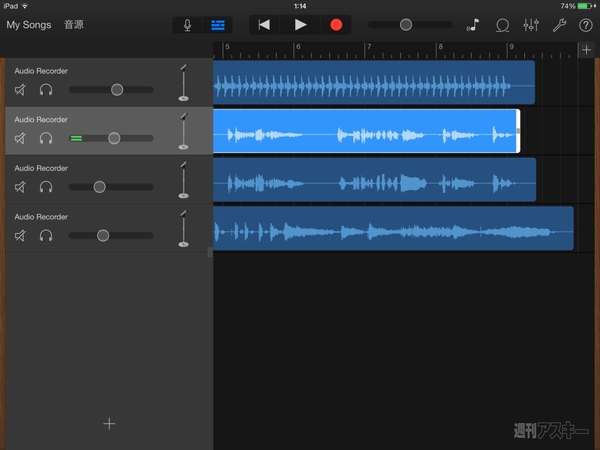Open the mixer track controls
Viewport: 600px width, 450px height.
531,25
